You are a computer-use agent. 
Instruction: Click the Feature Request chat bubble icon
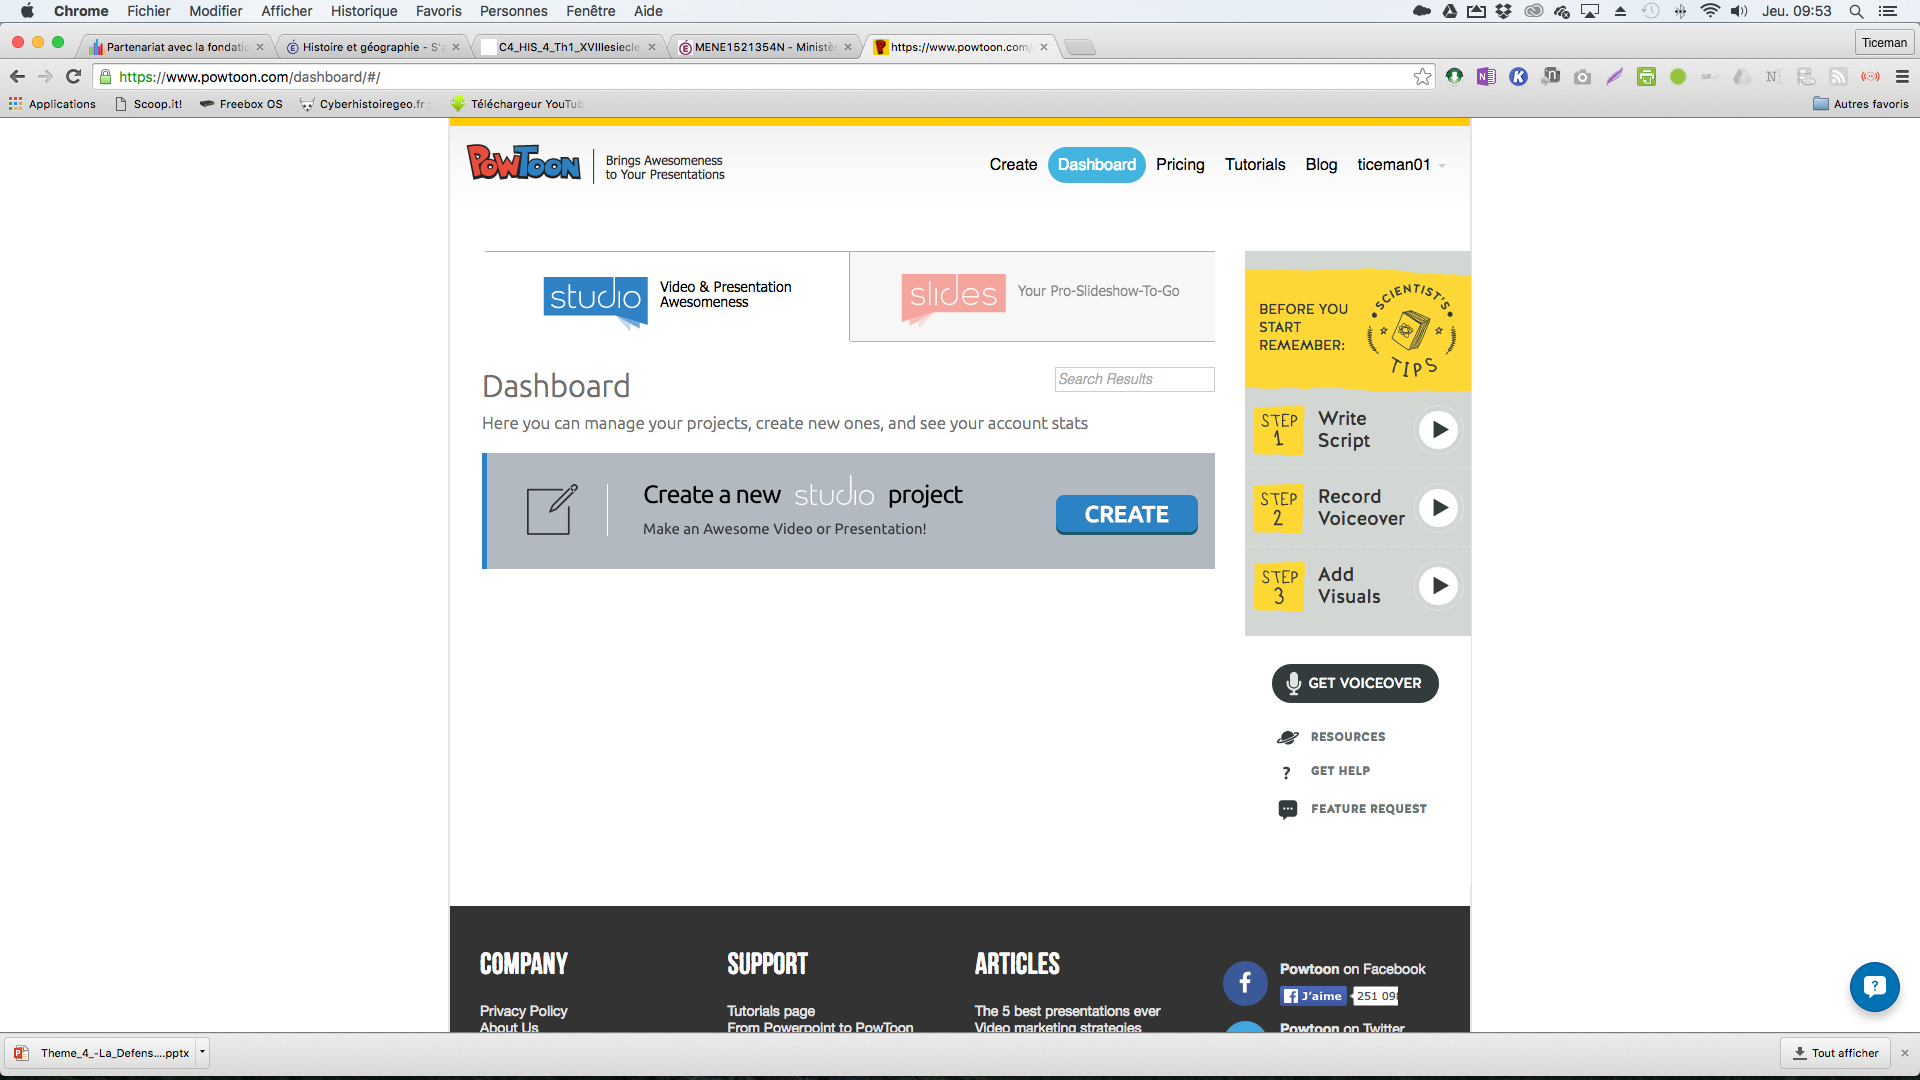tap(1287, 808)
